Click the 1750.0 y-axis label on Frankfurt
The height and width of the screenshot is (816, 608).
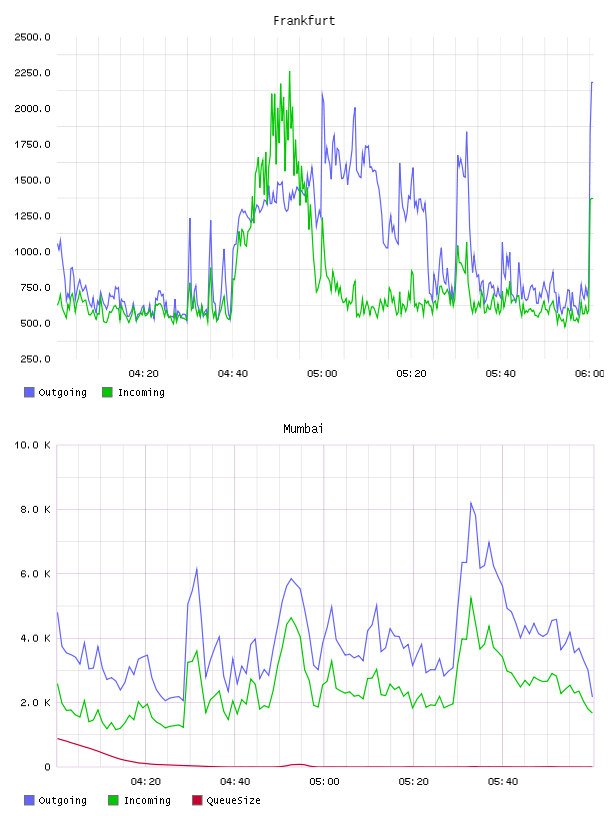[x=32, y=145]
